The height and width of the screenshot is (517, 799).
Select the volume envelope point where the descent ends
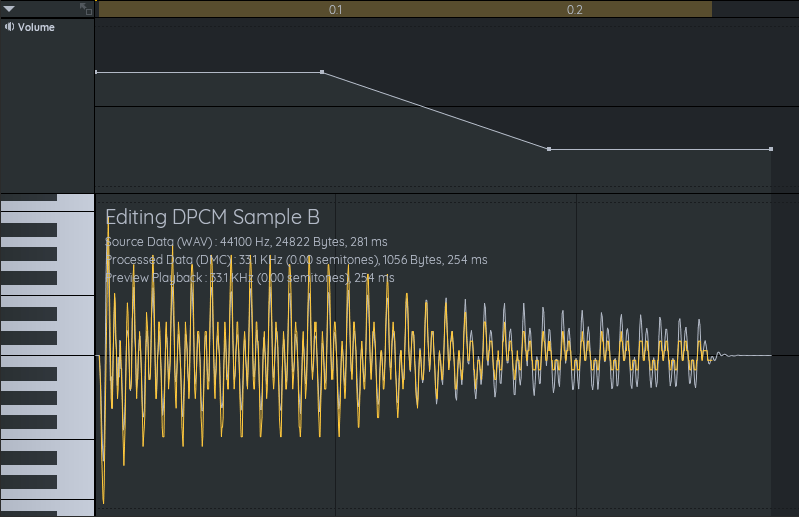pyautogui.click(x=549, y=149)
